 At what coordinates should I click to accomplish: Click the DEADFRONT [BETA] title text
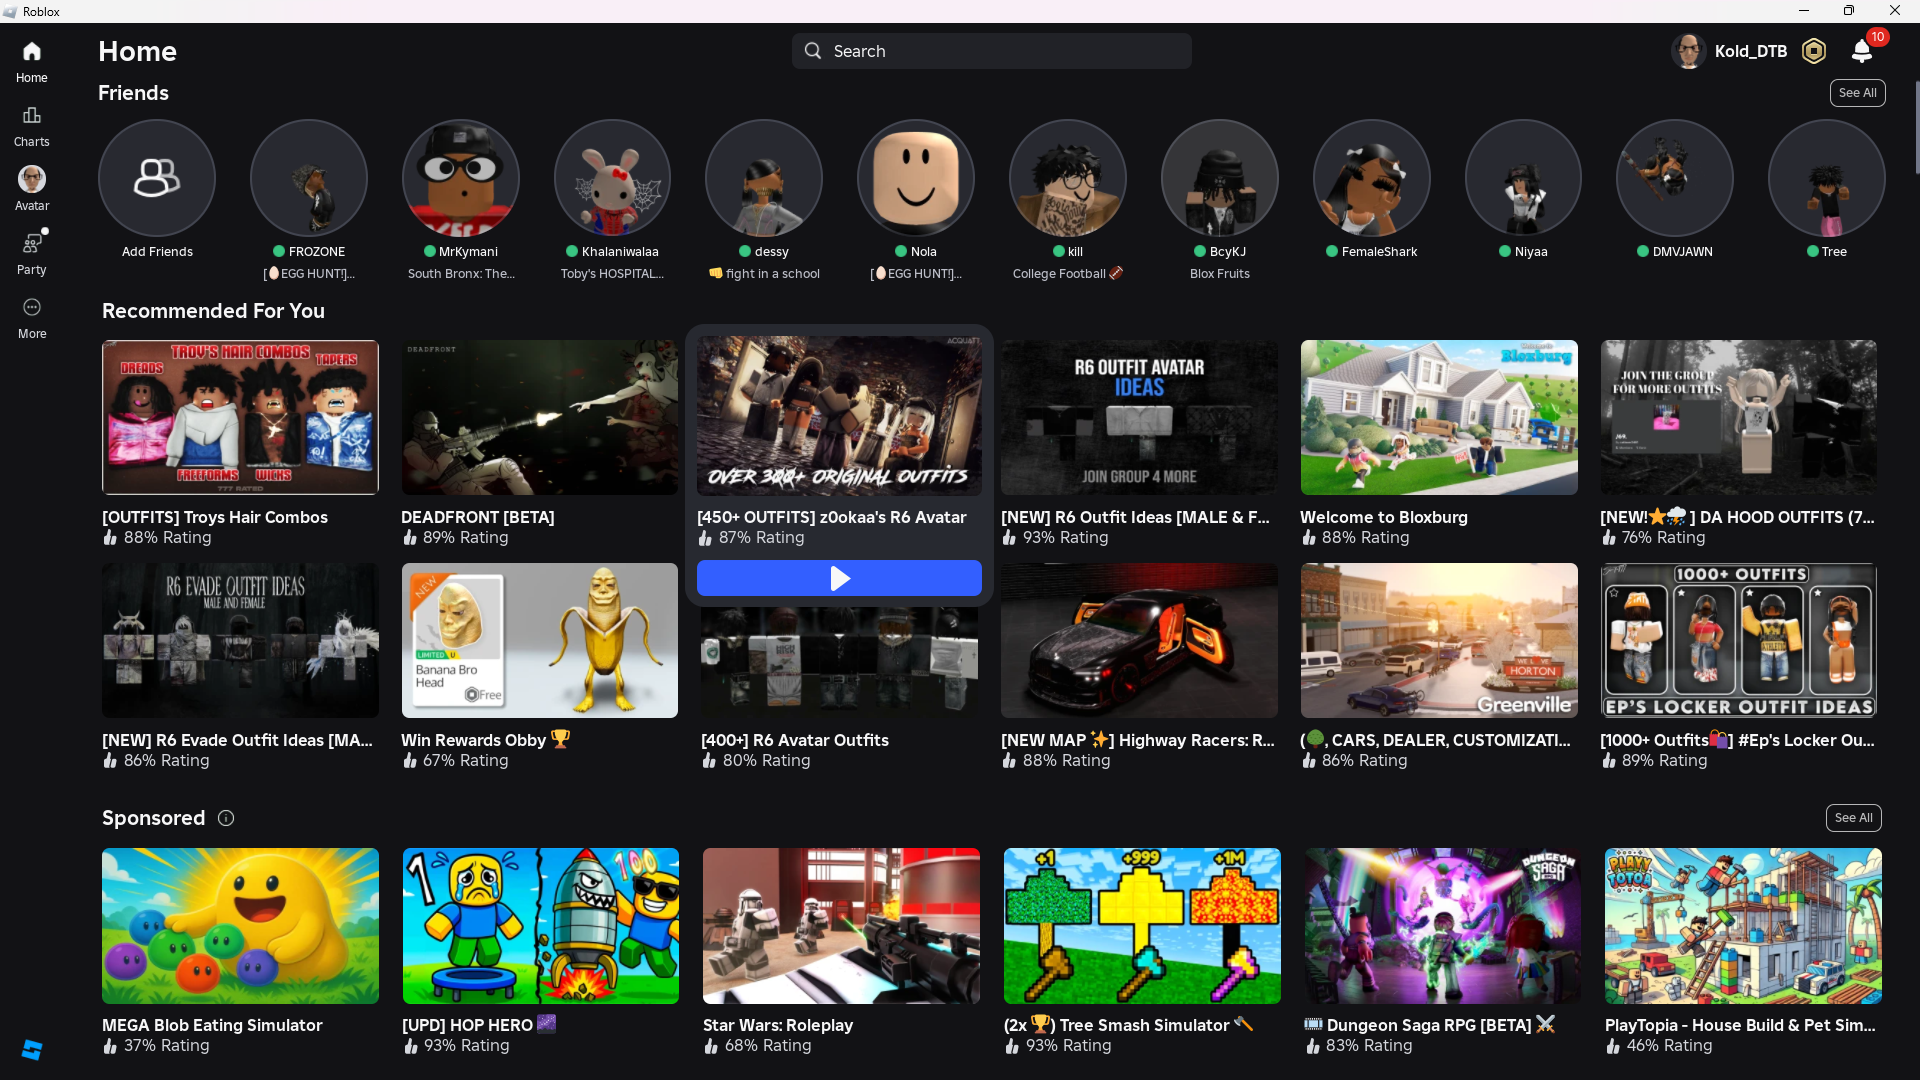tap(478, 517)
